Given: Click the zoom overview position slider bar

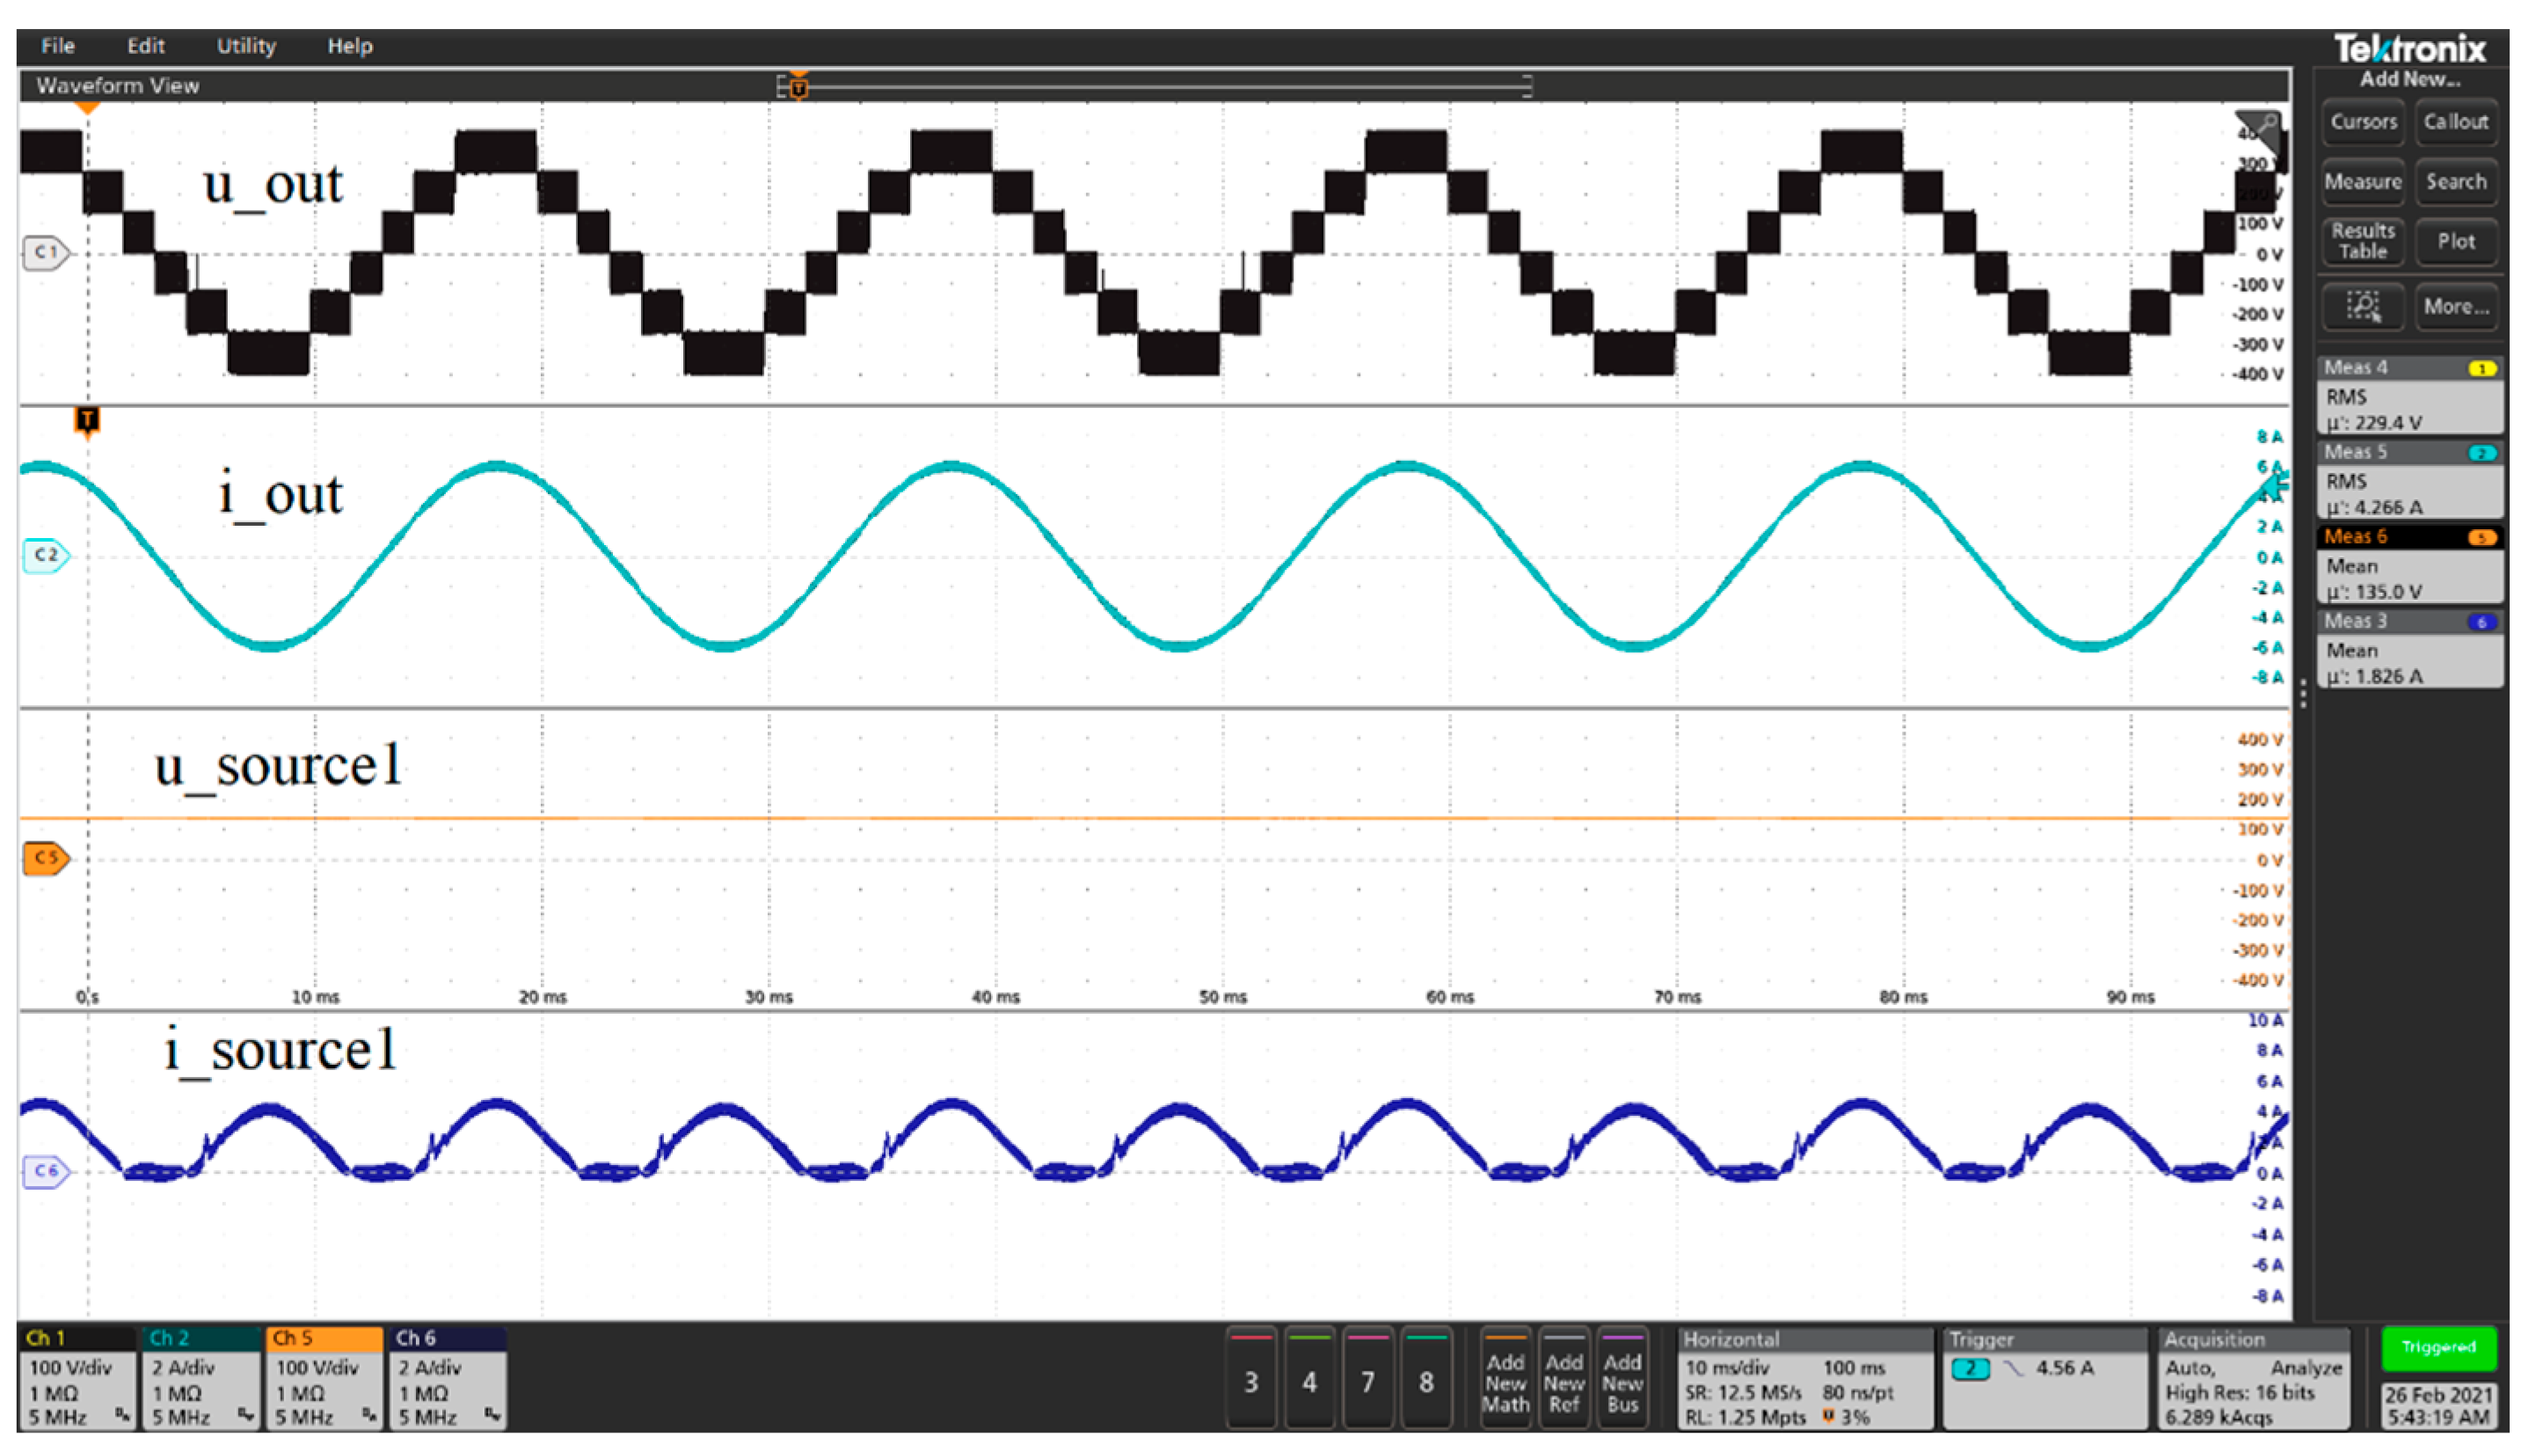Looking at the screenshot, I should (x=1155, y=88).
